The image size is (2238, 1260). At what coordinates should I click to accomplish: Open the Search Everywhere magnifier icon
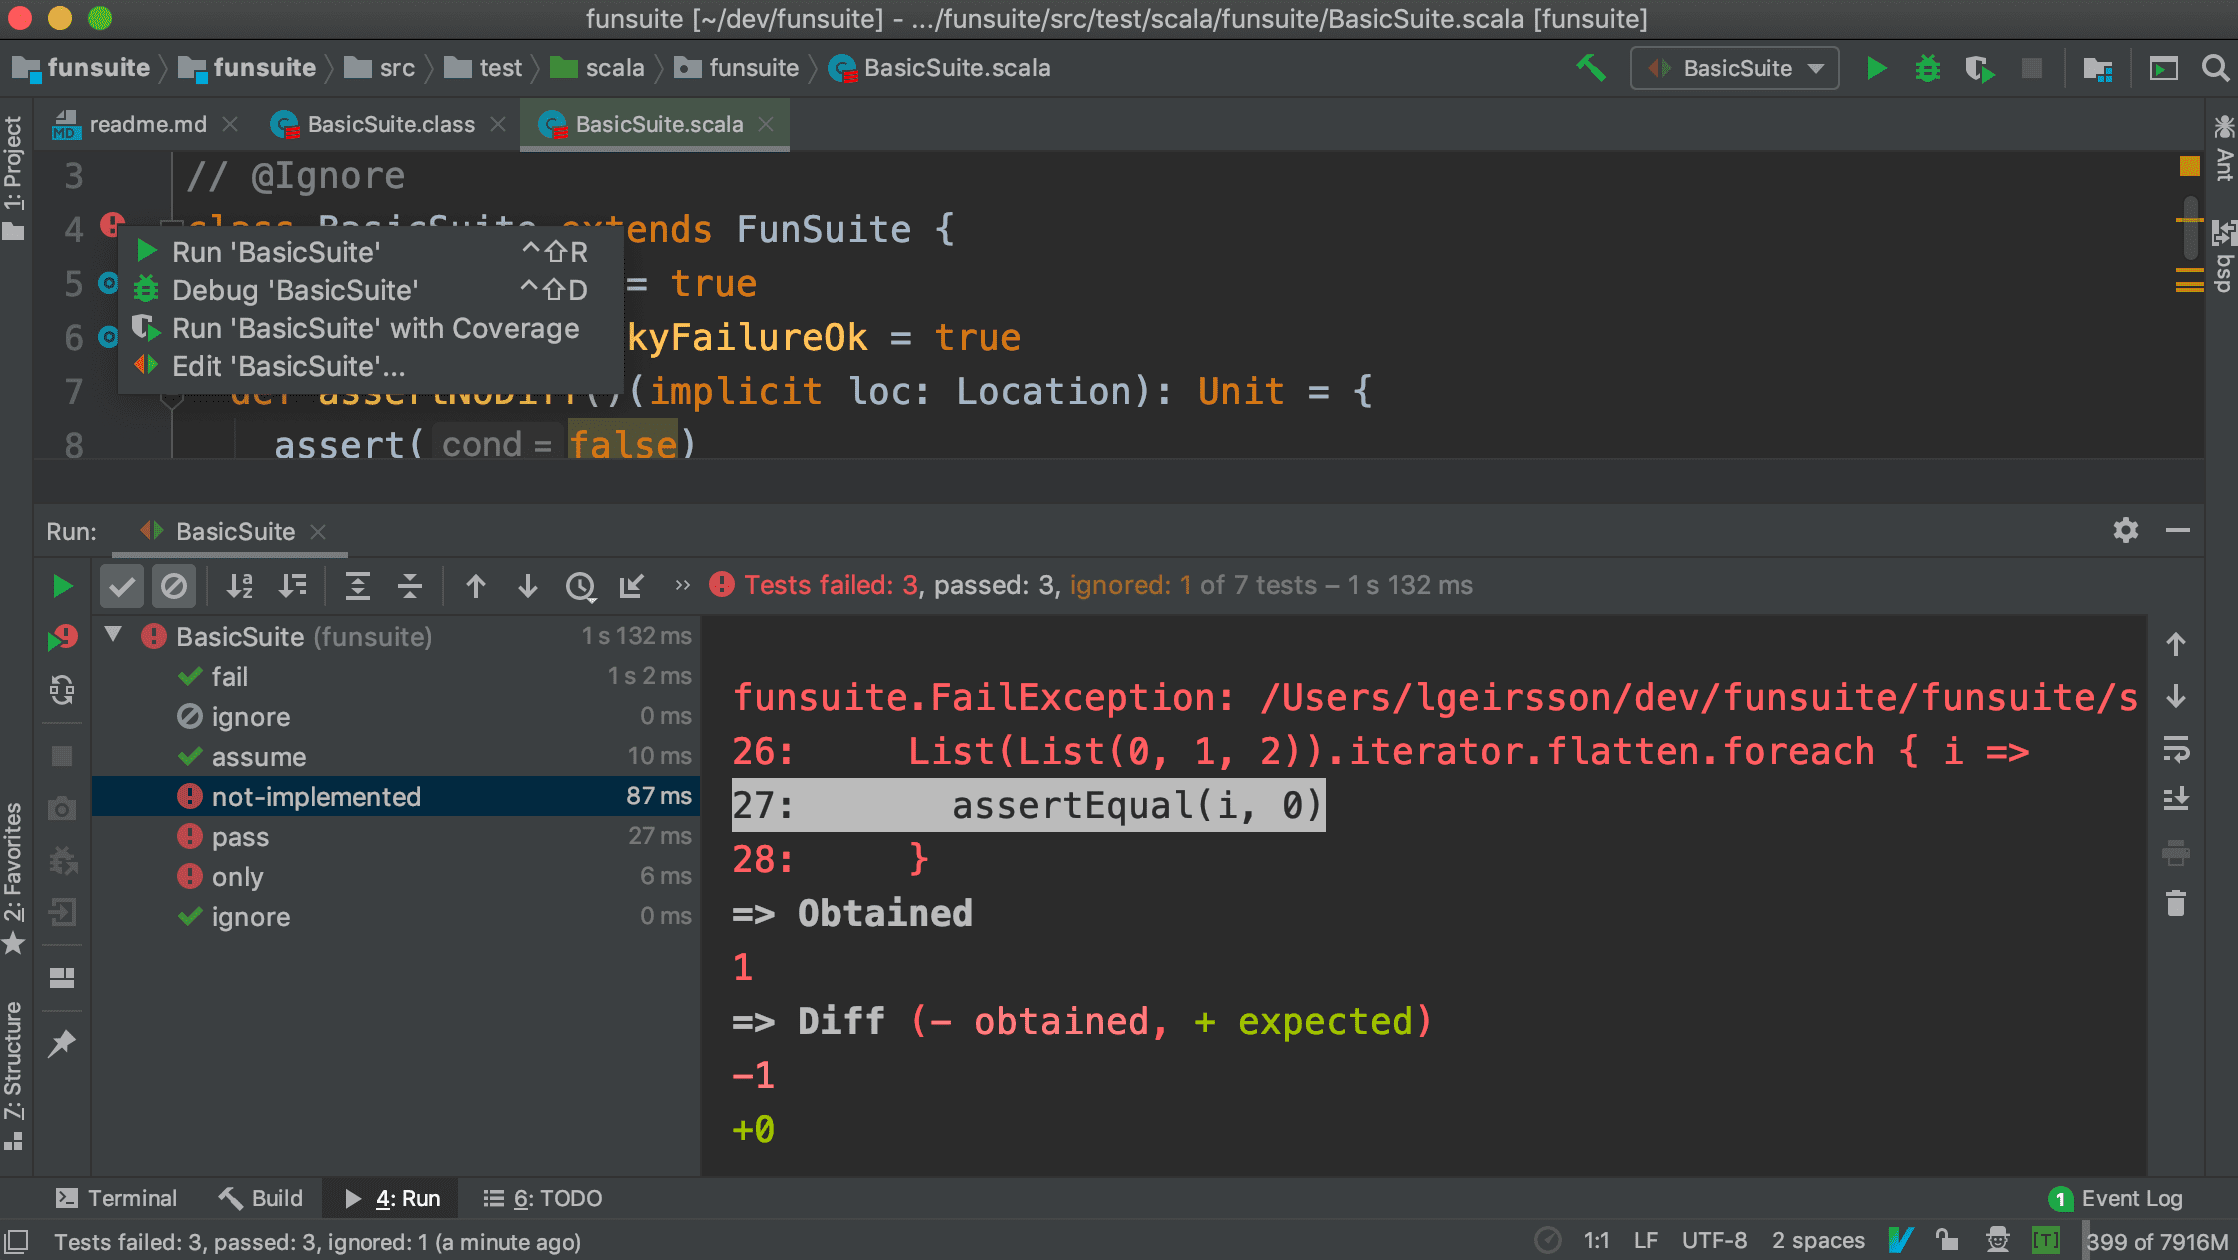click(2215, 68)
